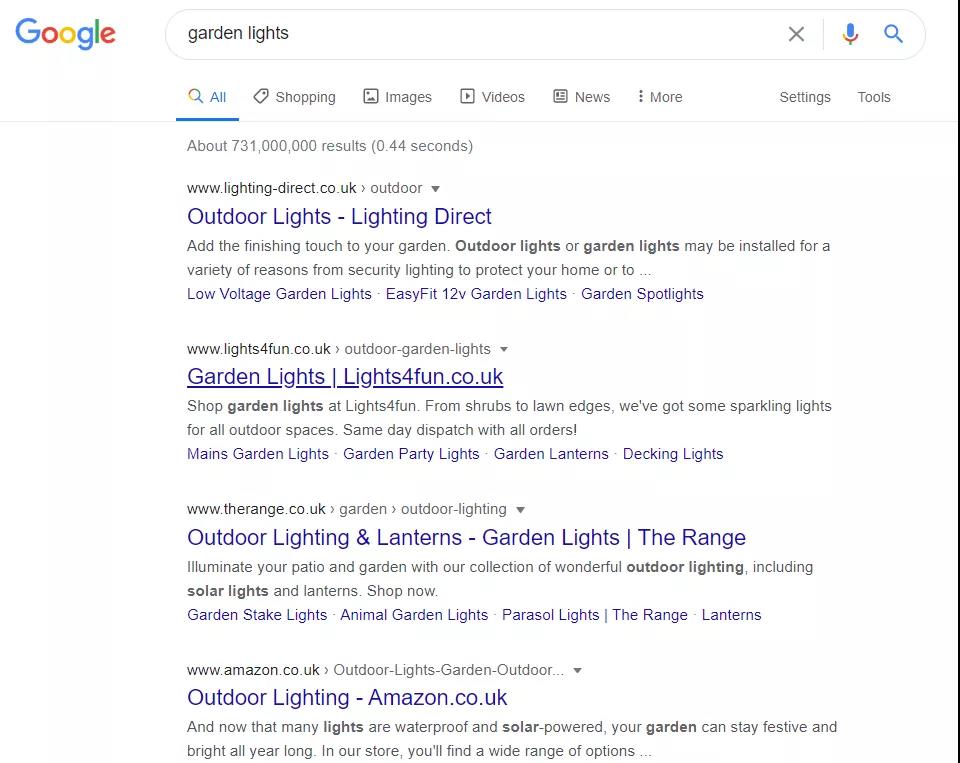The width and height of the screenshot is (960, 763).
Task: Switch to Images results tab
Action: click(x=397, y=97)
